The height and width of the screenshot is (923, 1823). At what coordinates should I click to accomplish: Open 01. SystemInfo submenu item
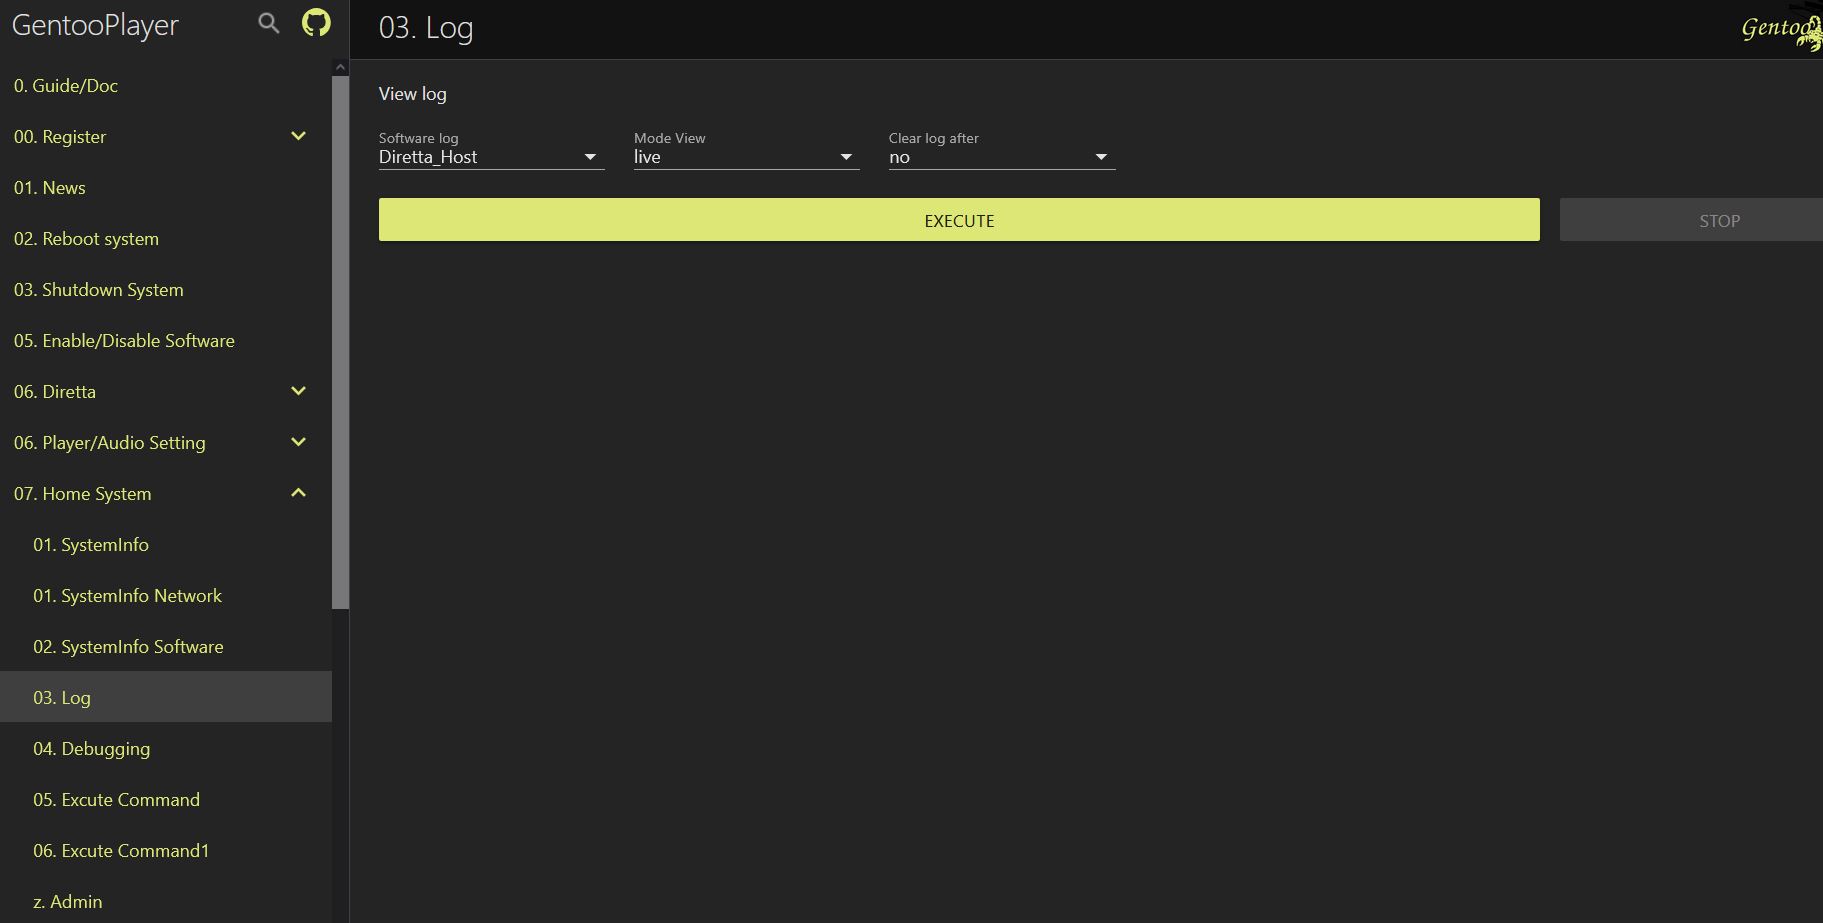[166, 545]
